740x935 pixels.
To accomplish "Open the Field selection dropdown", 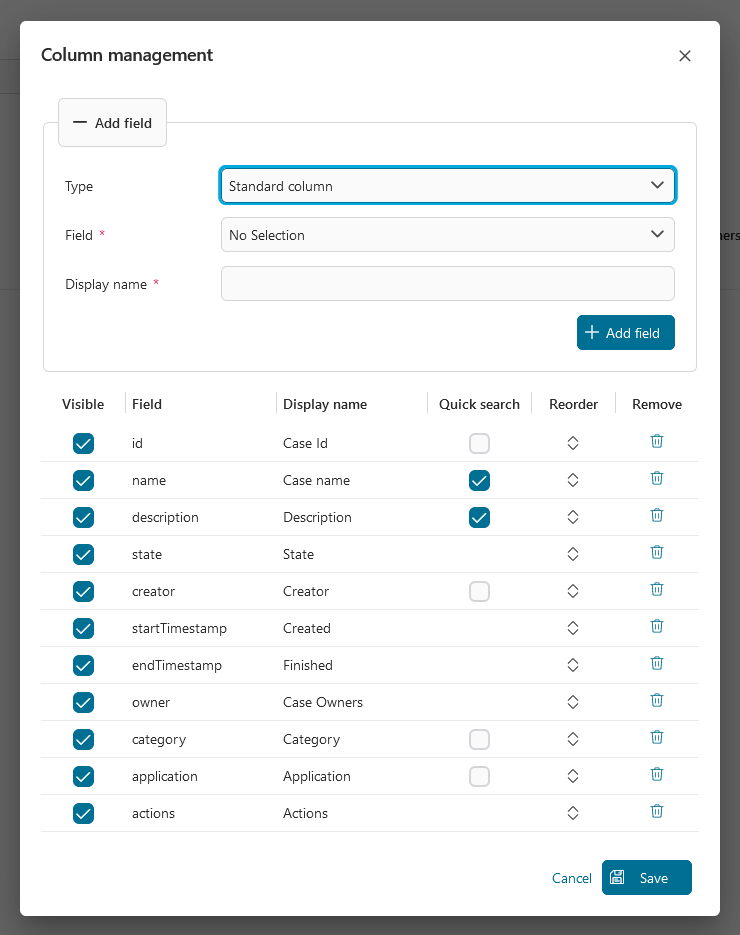I will [447, 235].
